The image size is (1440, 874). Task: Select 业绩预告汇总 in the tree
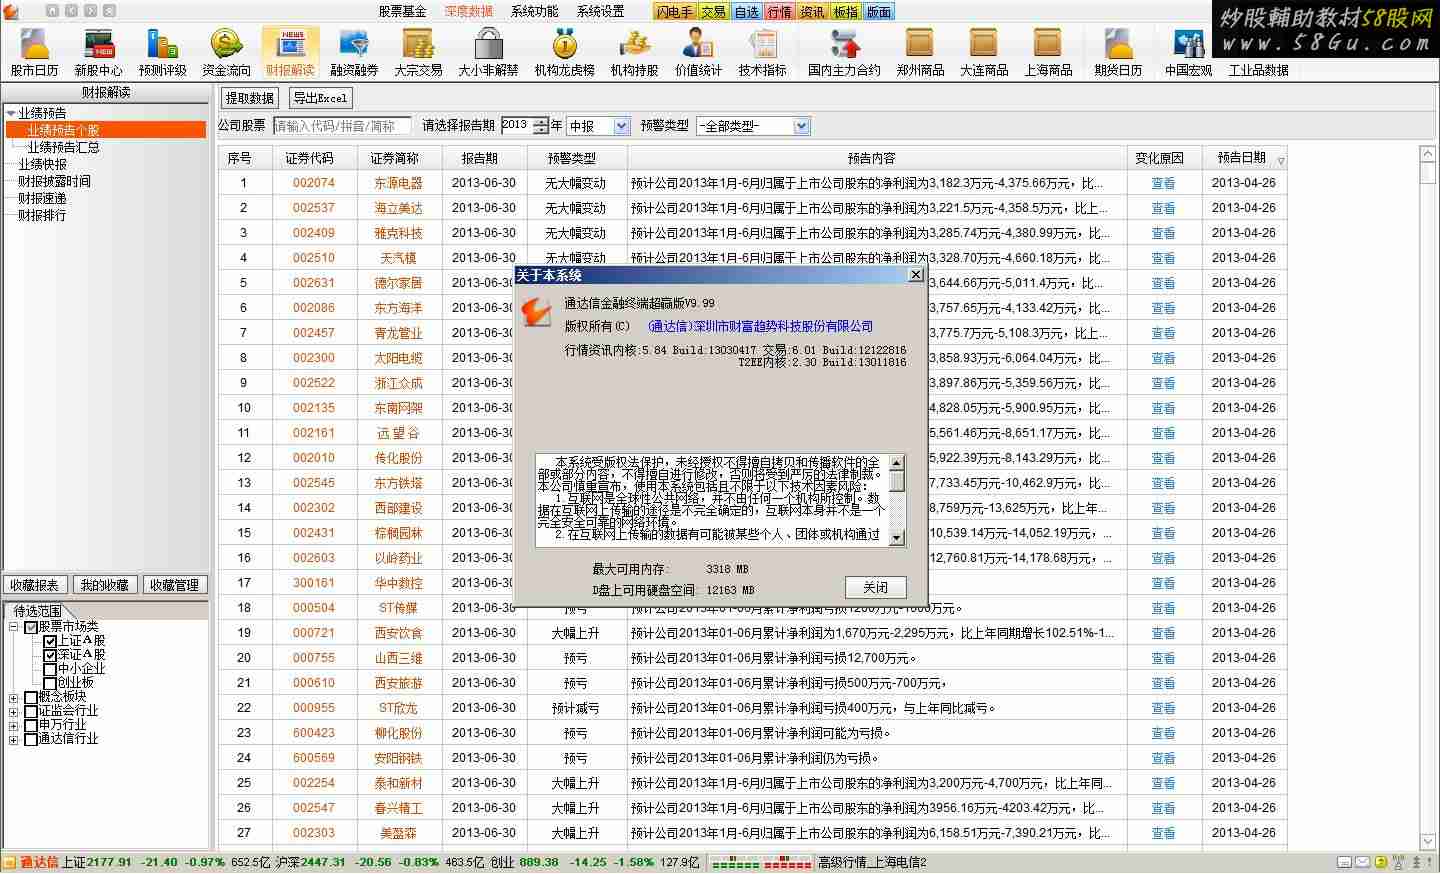[x=63, y=147]
